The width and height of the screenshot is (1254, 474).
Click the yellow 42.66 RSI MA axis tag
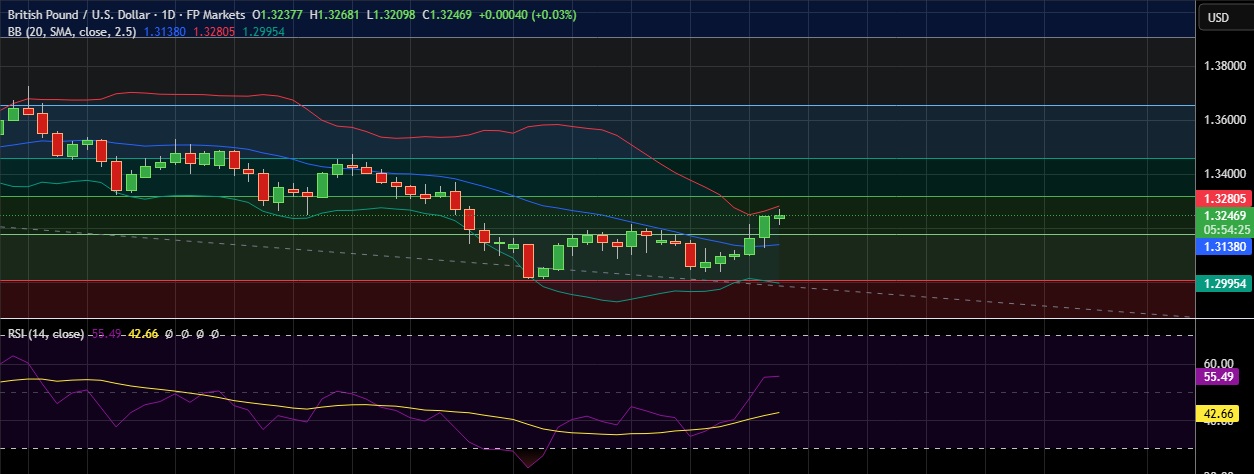pyautogui.click(x=1219, y=413)
